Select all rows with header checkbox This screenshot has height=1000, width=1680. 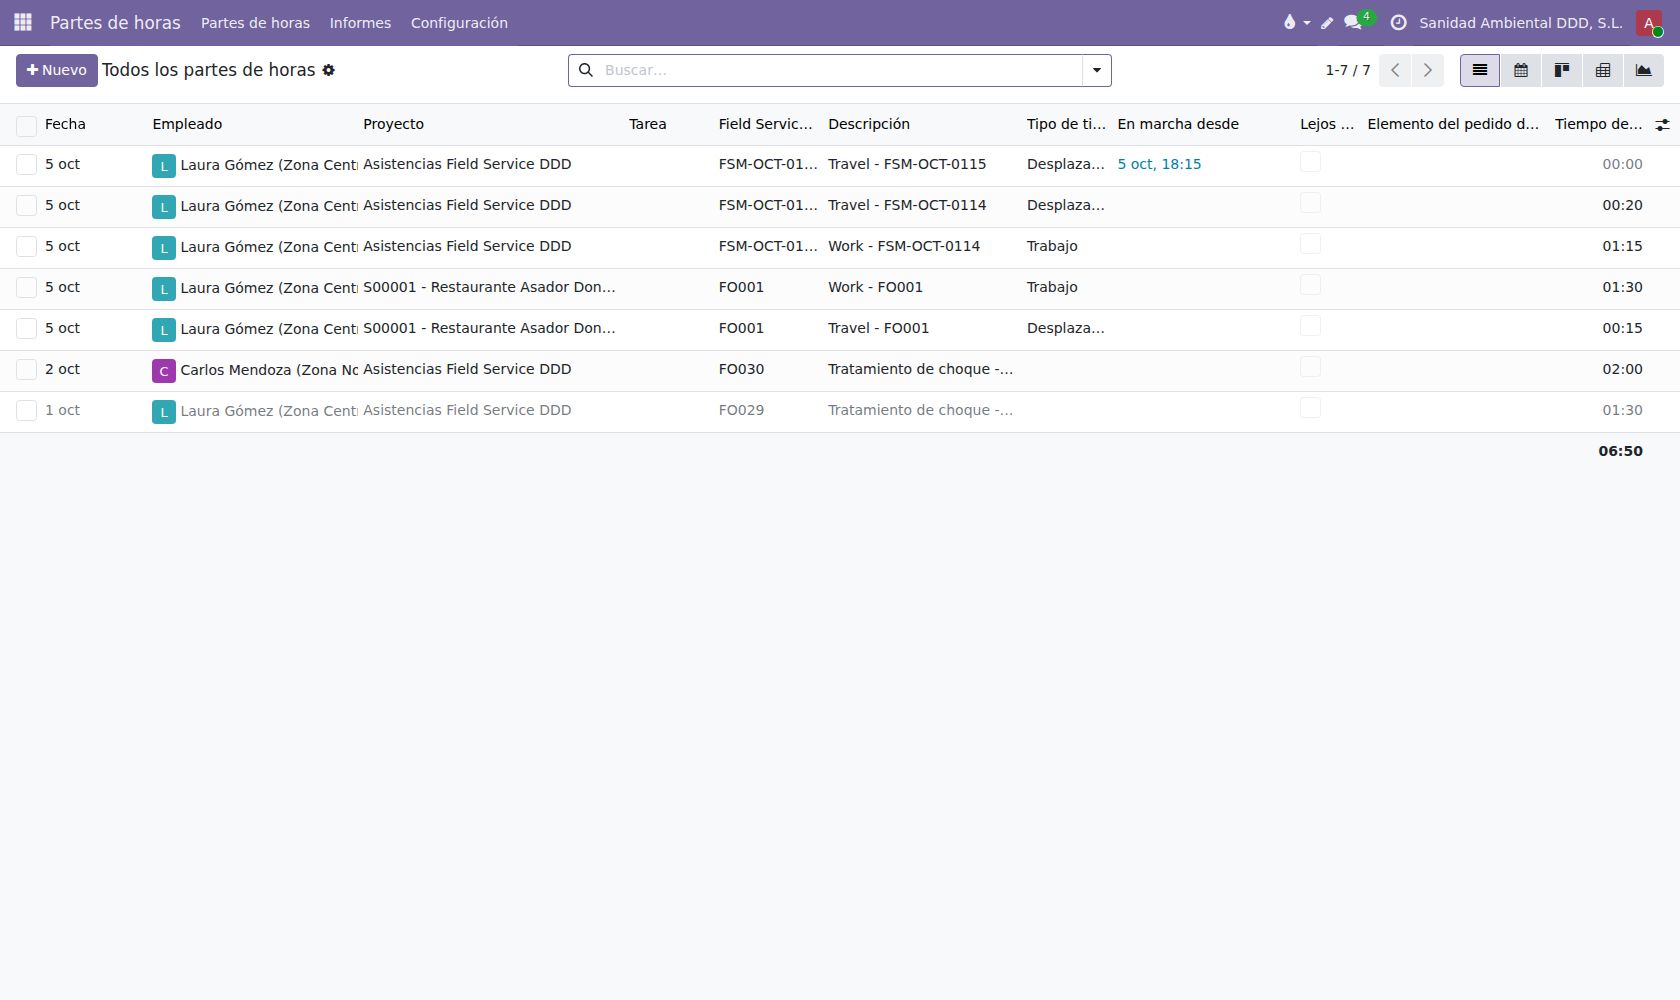click(27, 125)
